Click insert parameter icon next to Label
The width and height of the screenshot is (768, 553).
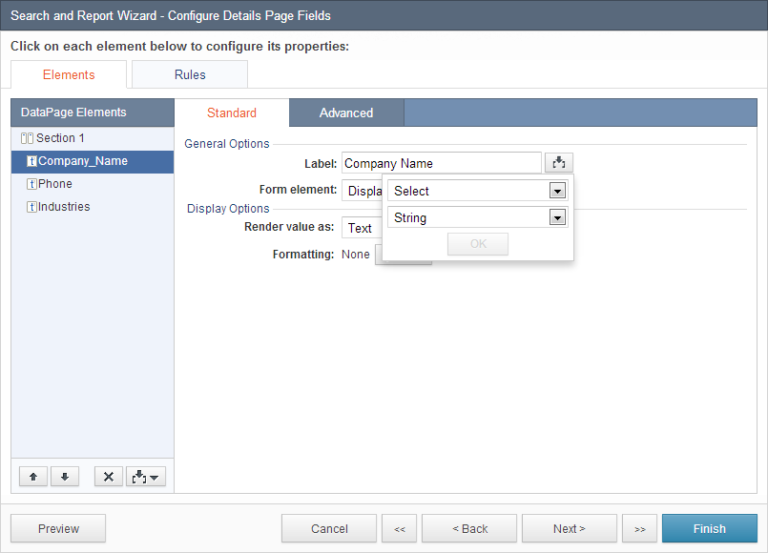coord(559,163)
